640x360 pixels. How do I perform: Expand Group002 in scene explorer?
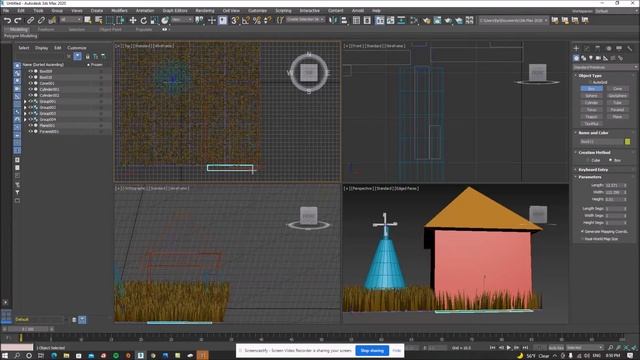tap(25, 108)
